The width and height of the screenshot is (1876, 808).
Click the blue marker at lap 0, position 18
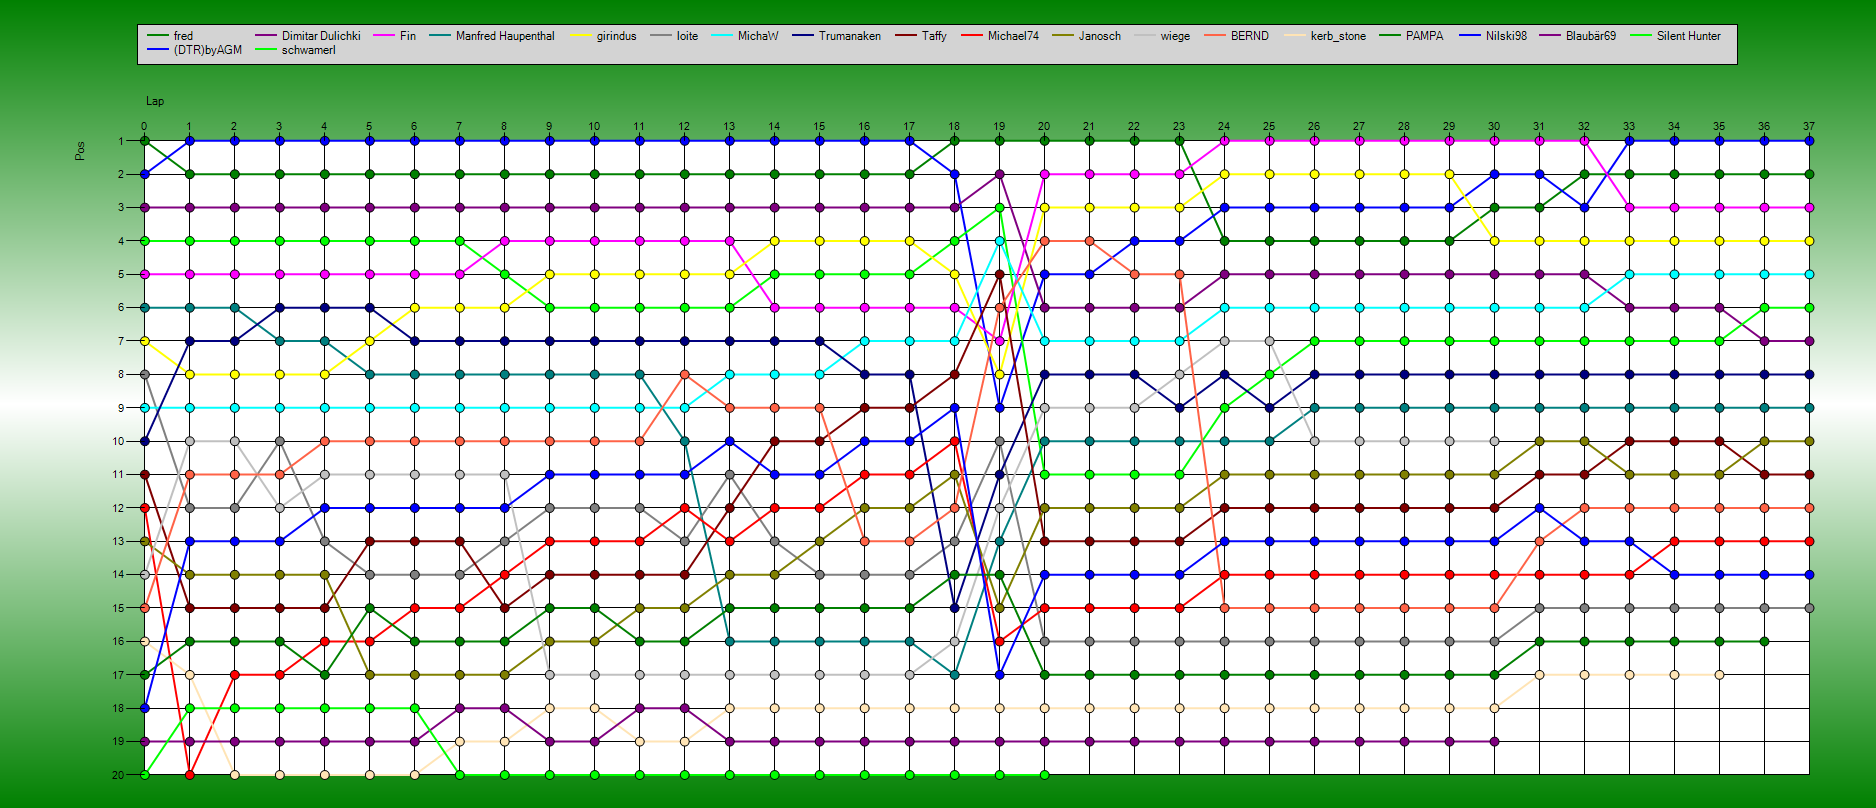[144, 708]
